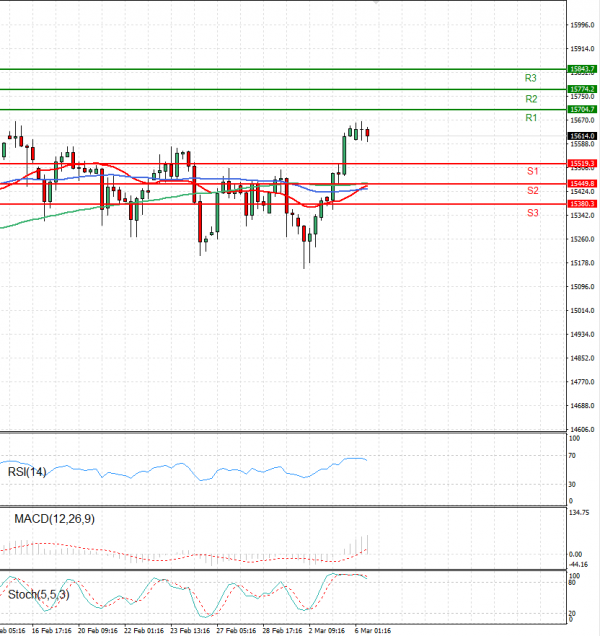
Task: Select the current price 15614.0 tag
Action: click(582, 136)
